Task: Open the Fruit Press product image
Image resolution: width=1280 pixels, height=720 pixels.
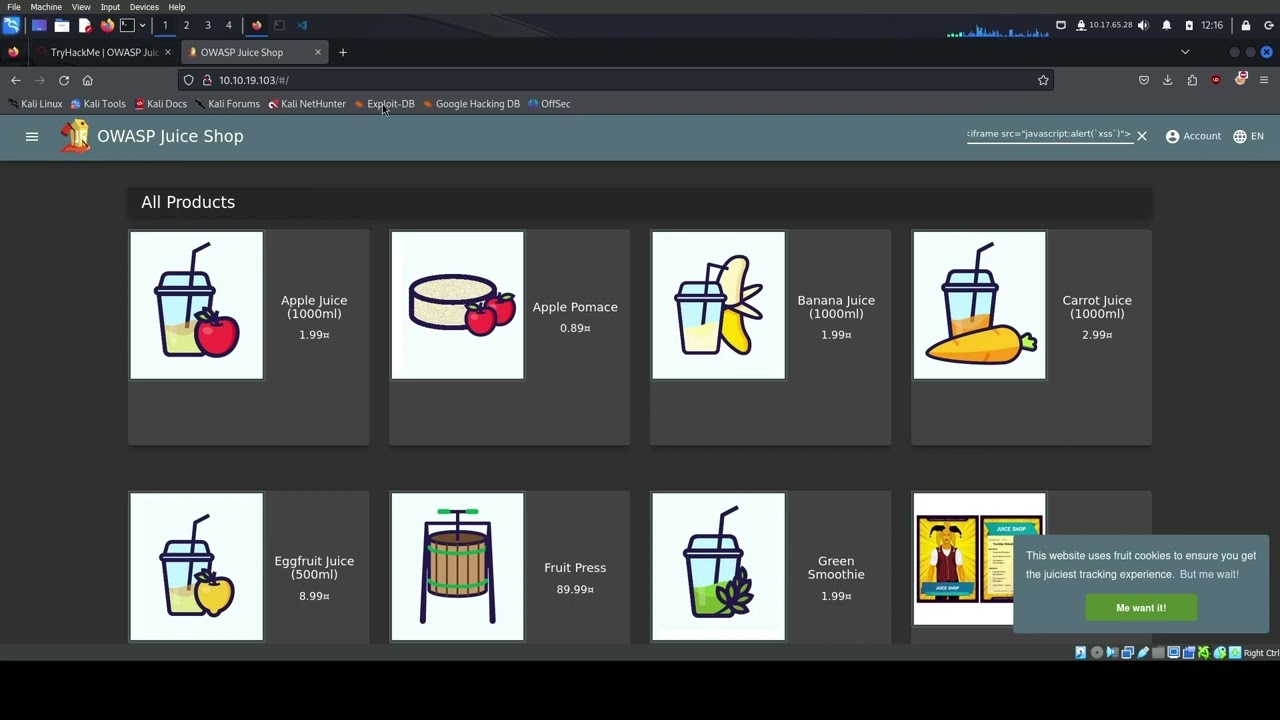Action: point(457,567)
